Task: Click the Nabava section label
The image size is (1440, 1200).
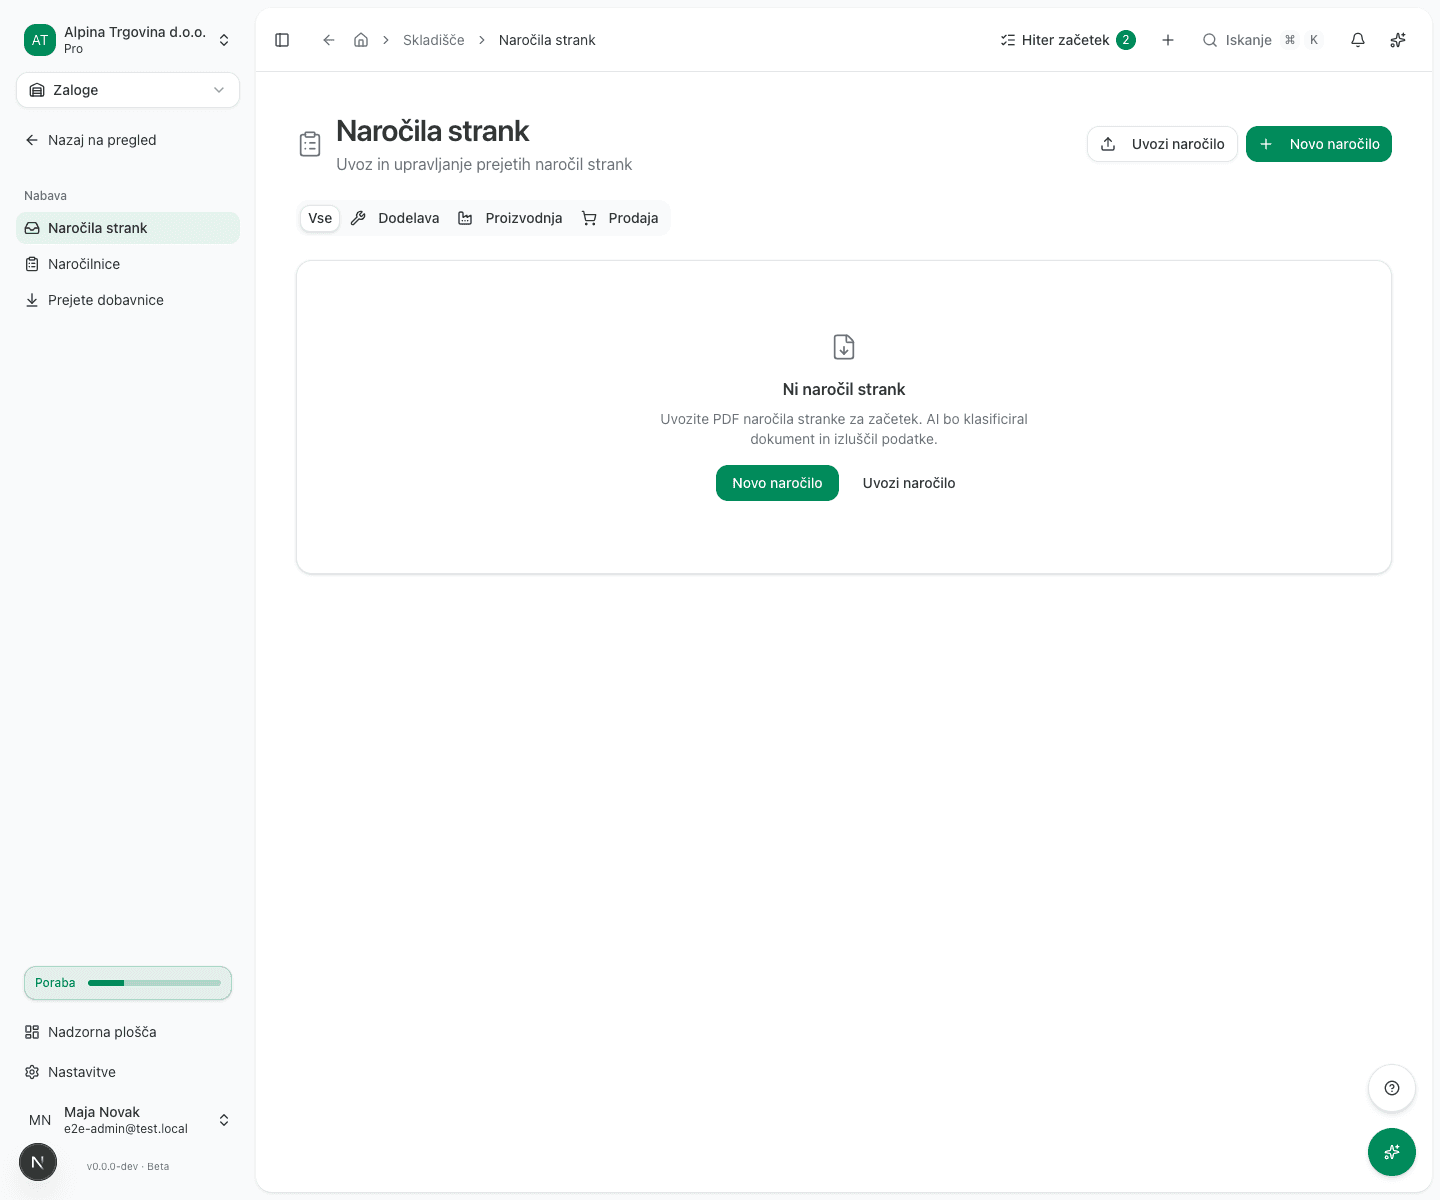Action: coord(45,196)
